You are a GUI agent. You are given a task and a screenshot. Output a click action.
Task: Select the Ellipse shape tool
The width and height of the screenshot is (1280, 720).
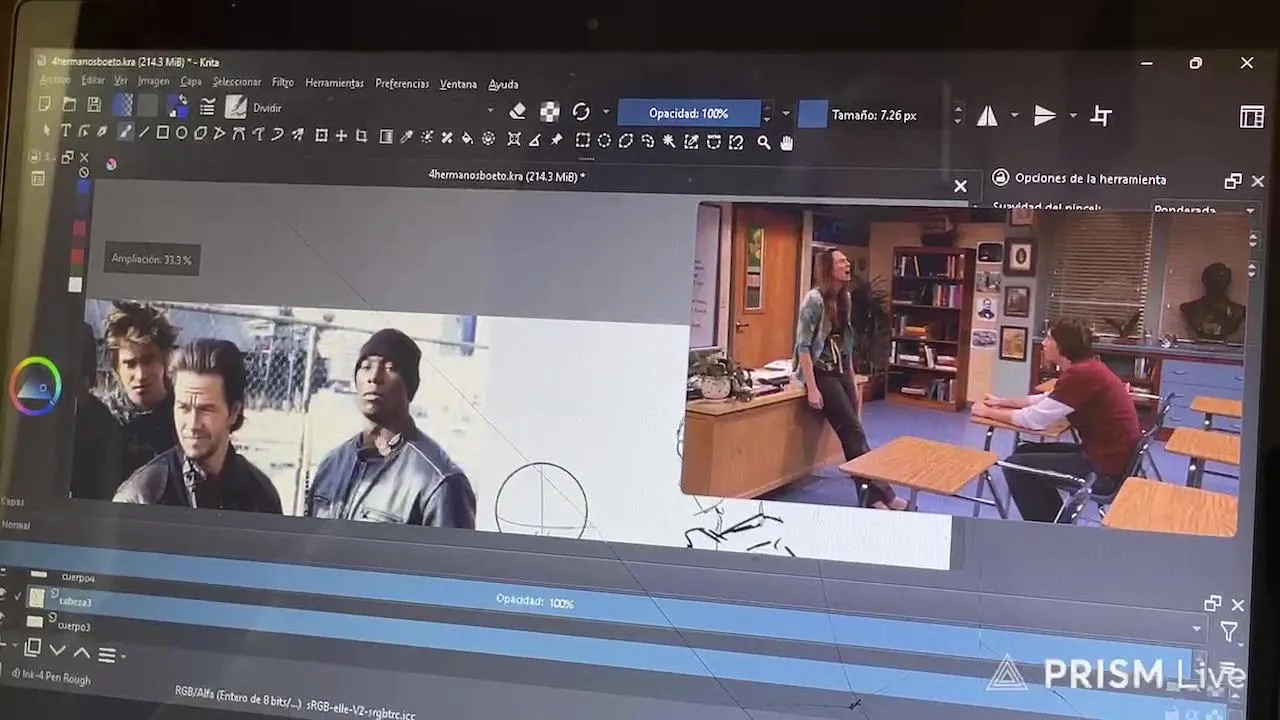(181, 133)
